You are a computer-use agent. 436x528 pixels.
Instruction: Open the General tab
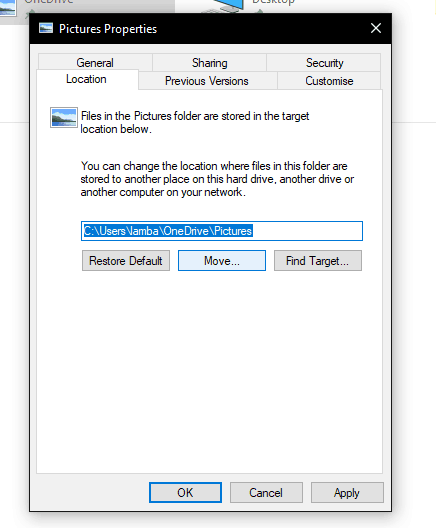tap(95, 63)
